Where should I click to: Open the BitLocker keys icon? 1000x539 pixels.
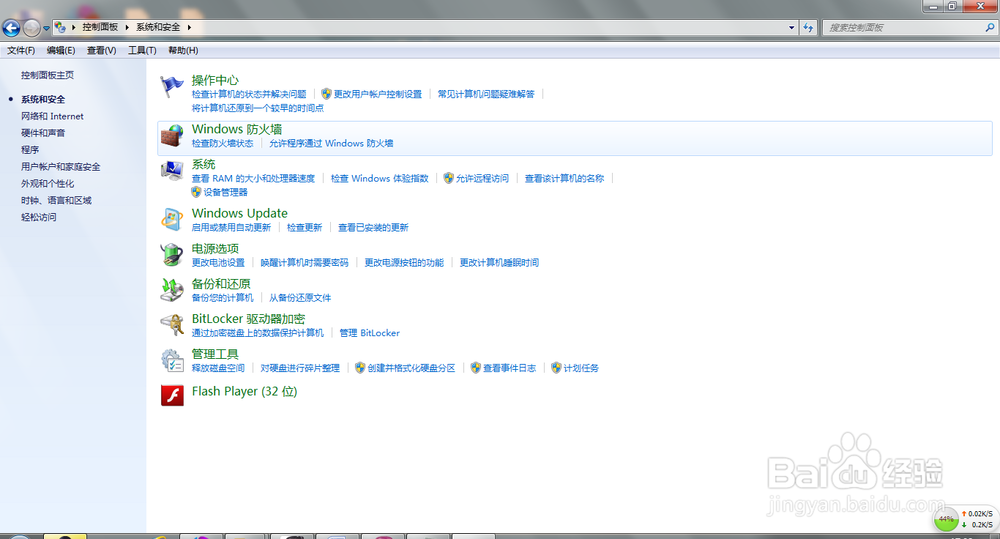click(x=172, y=325)
